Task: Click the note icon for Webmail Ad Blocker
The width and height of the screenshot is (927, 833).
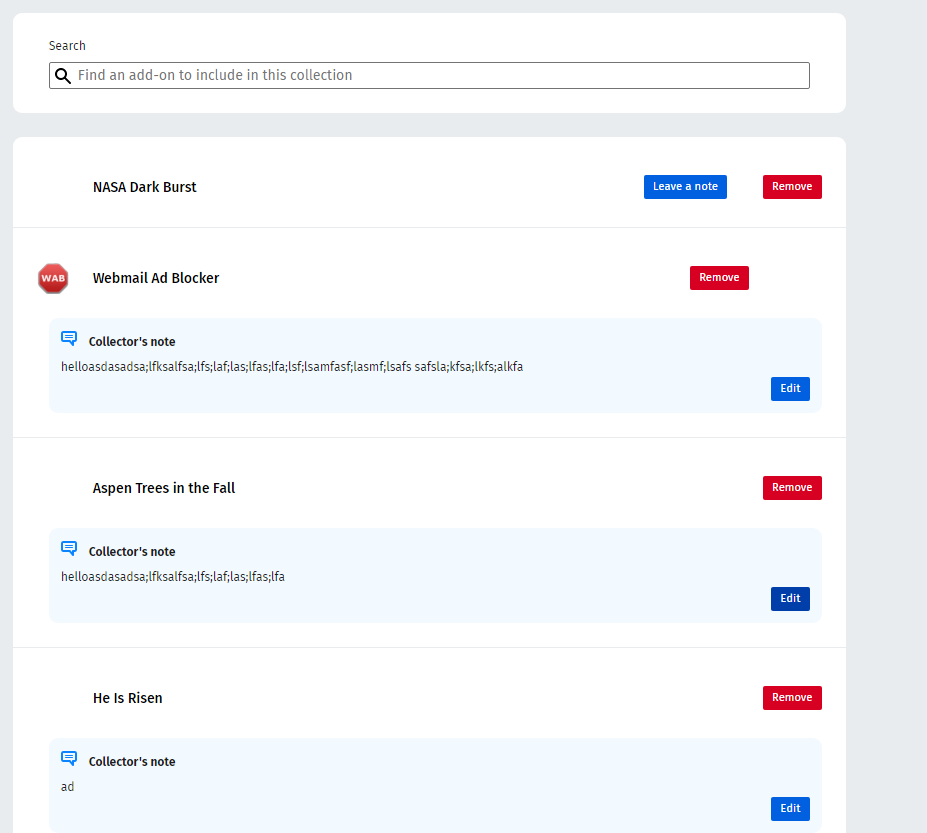Action: coord(69,338)
